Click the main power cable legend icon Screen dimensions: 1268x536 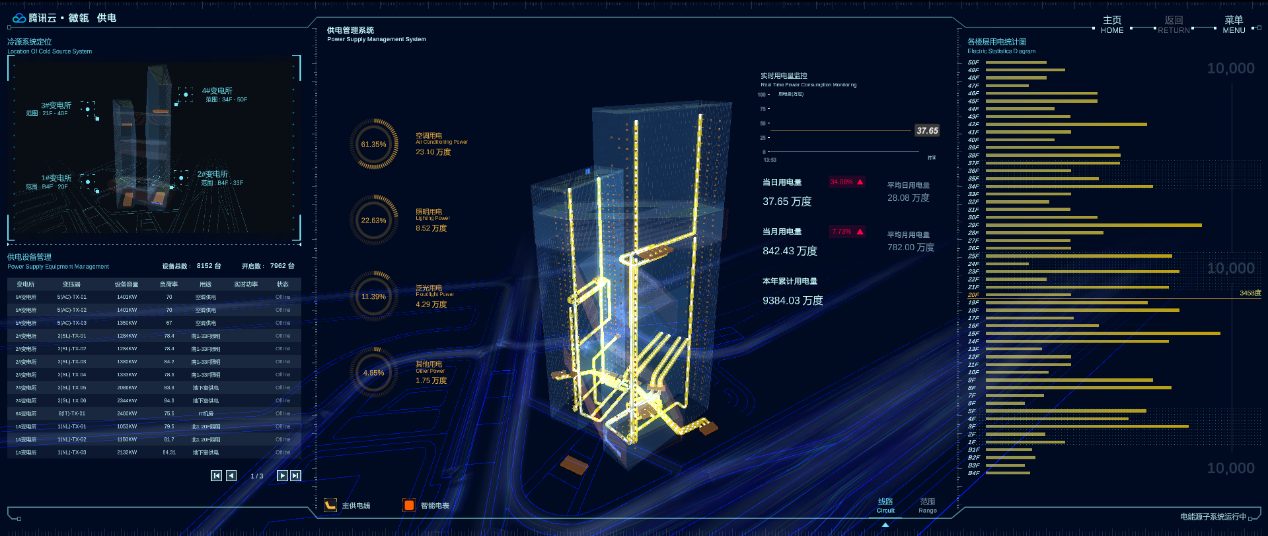(x=331, y=505)
